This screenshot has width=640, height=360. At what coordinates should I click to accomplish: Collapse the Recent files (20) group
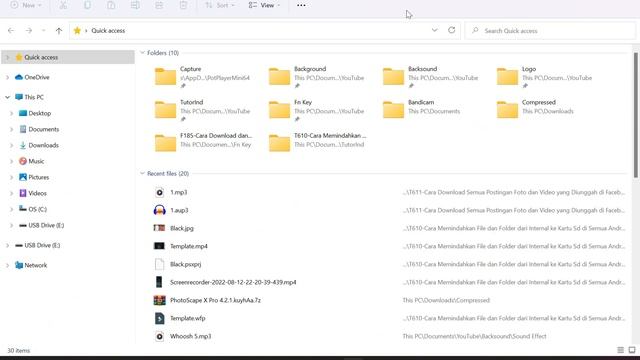(142, 173)
